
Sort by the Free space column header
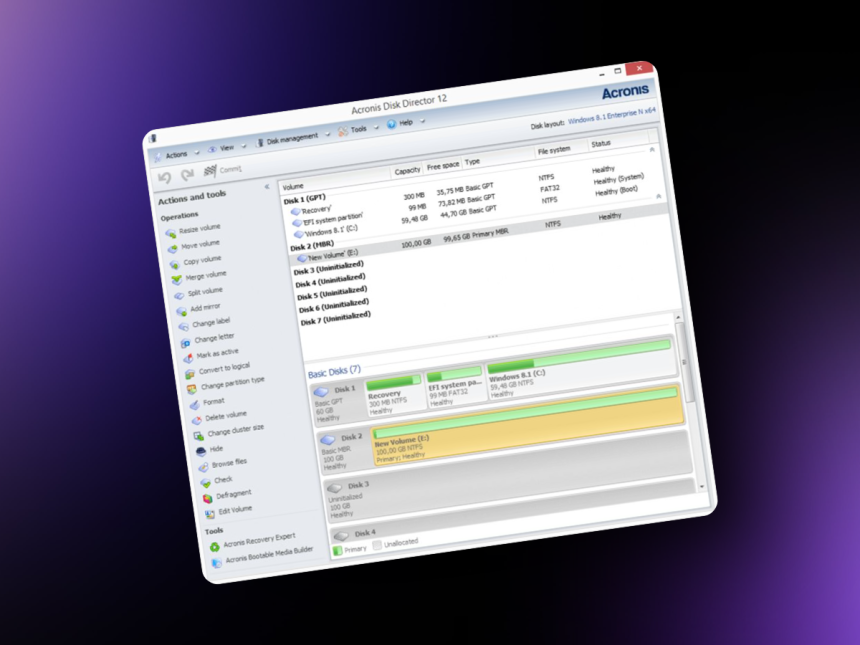tap(443, 166)
